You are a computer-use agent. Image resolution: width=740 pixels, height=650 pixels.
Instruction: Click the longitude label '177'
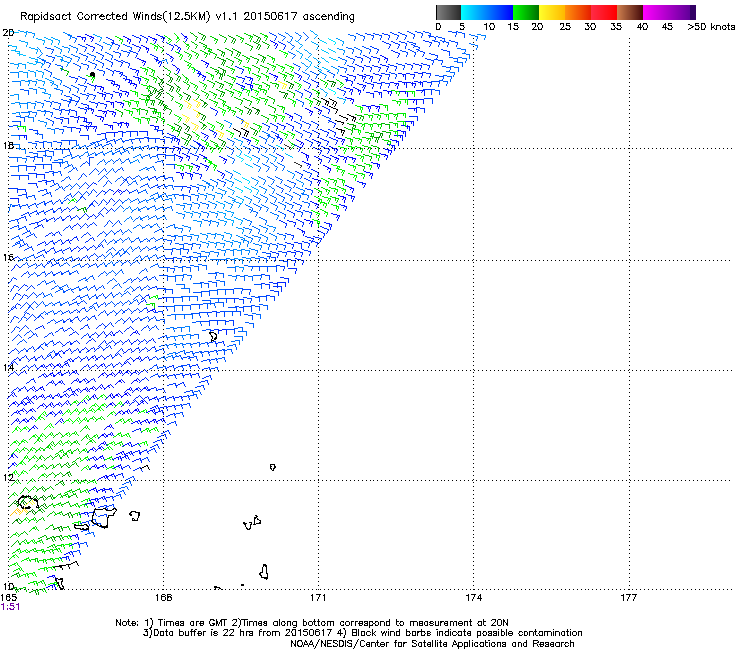pyautogui.click(x=629, y=598)
